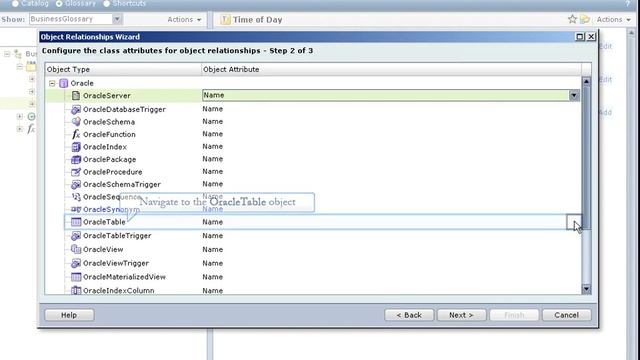Select the Shortcuts radio option
The image size is (640, 360).
[x=107, y=4]
